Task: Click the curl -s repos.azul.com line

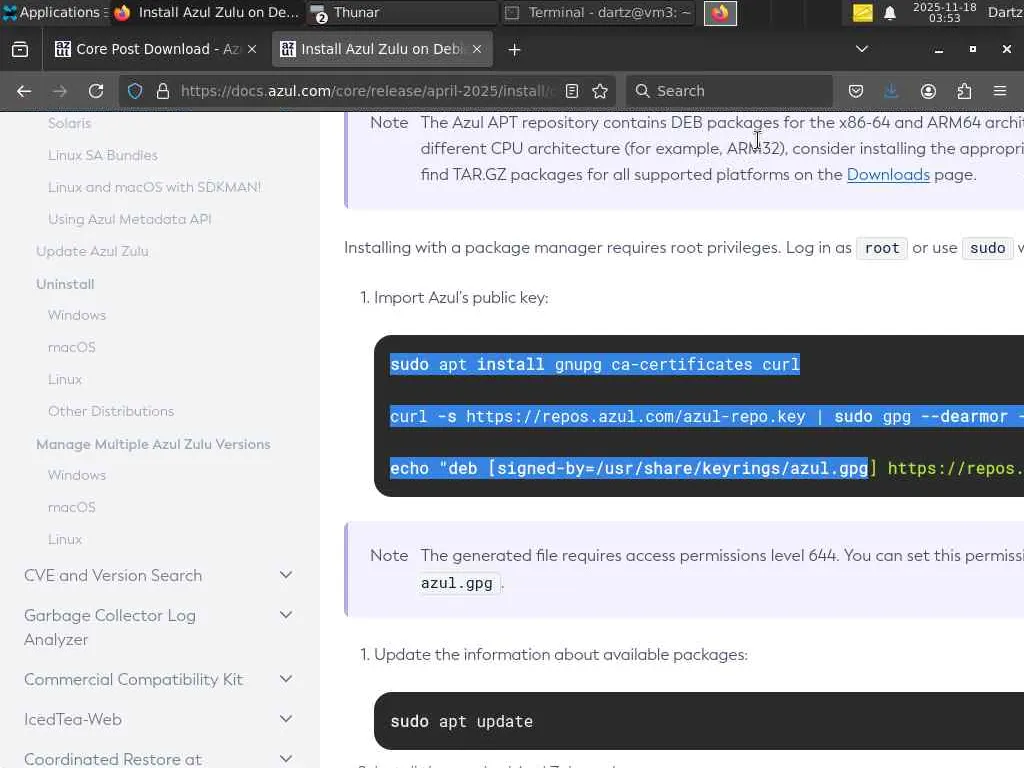Action: click(x=707, y=416)
